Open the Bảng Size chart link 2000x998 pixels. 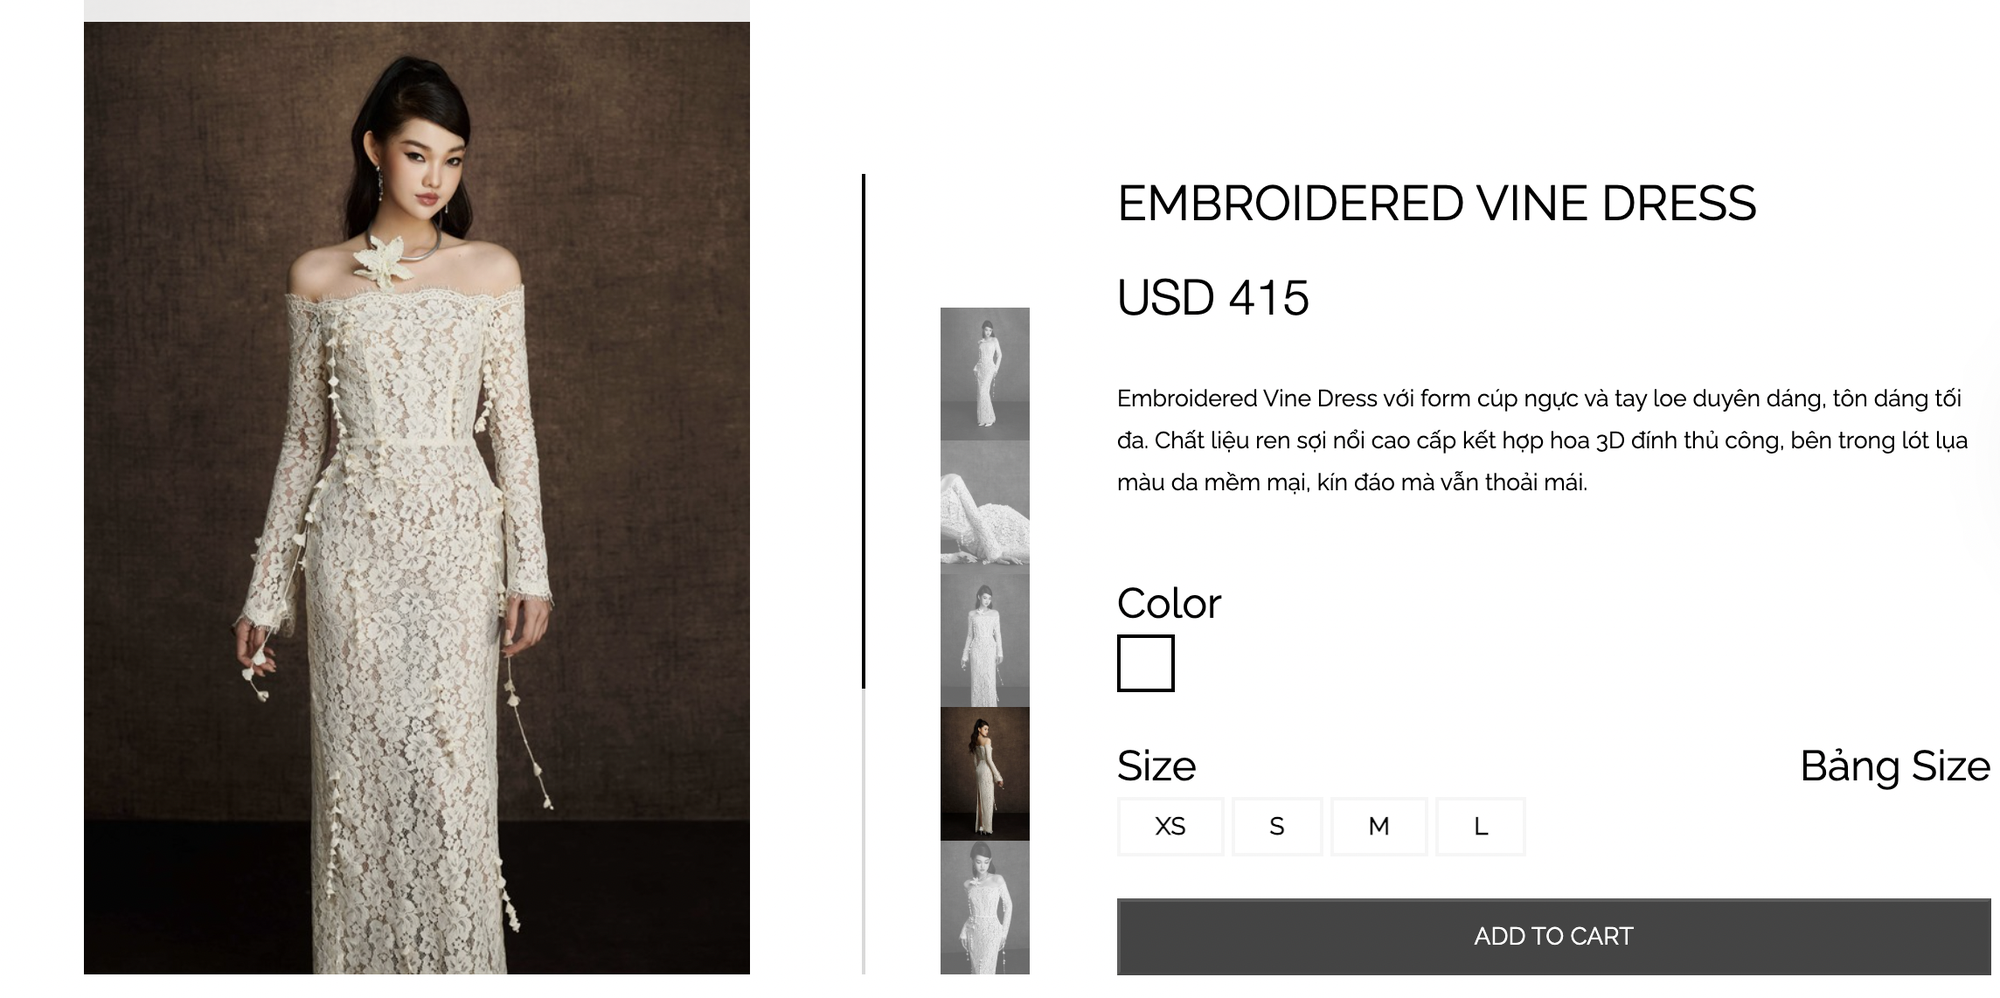(x=1895, y=766)
